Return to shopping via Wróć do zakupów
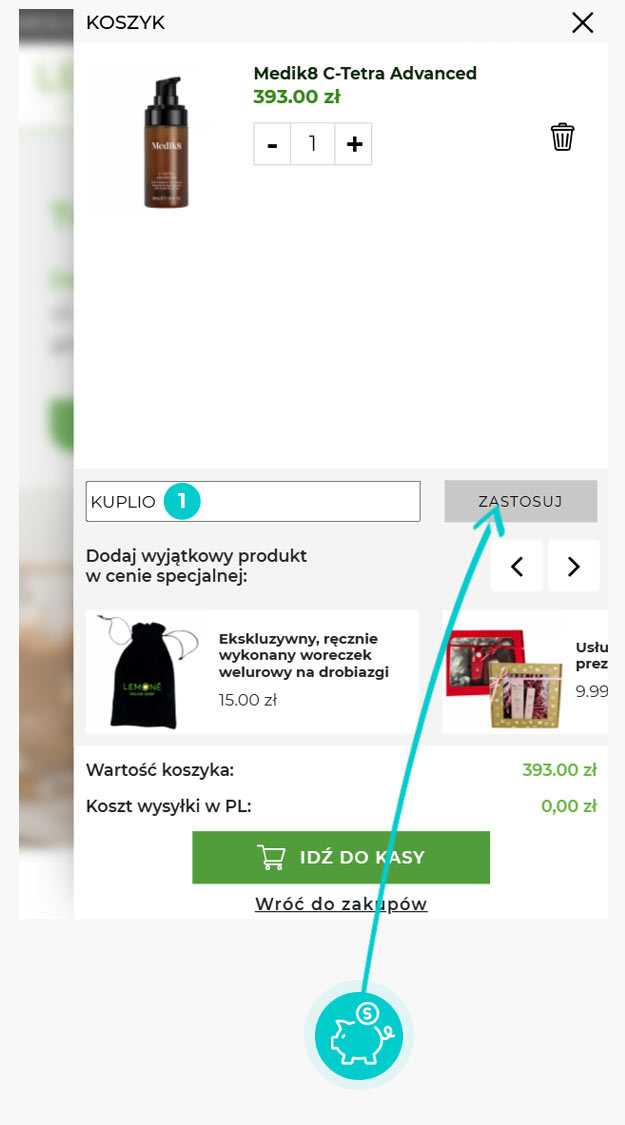Image resolution: width=625 pixels, height=1125 pixels. point(341,903)
